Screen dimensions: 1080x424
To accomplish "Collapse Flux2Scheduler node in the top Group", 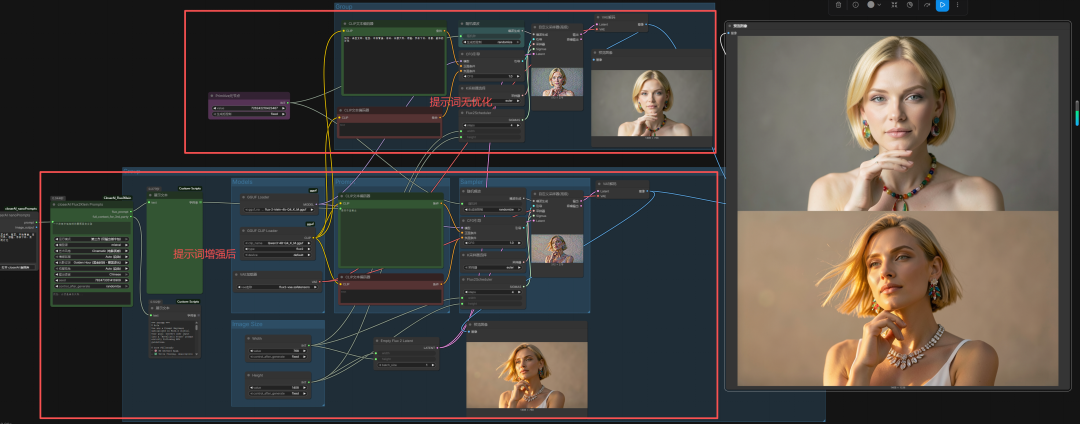I will (463, 112).
